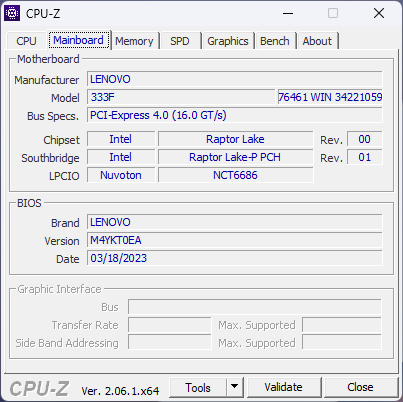Switch to the Memory tab
This screenshot has height=402, width=403.
pos(134,41)
